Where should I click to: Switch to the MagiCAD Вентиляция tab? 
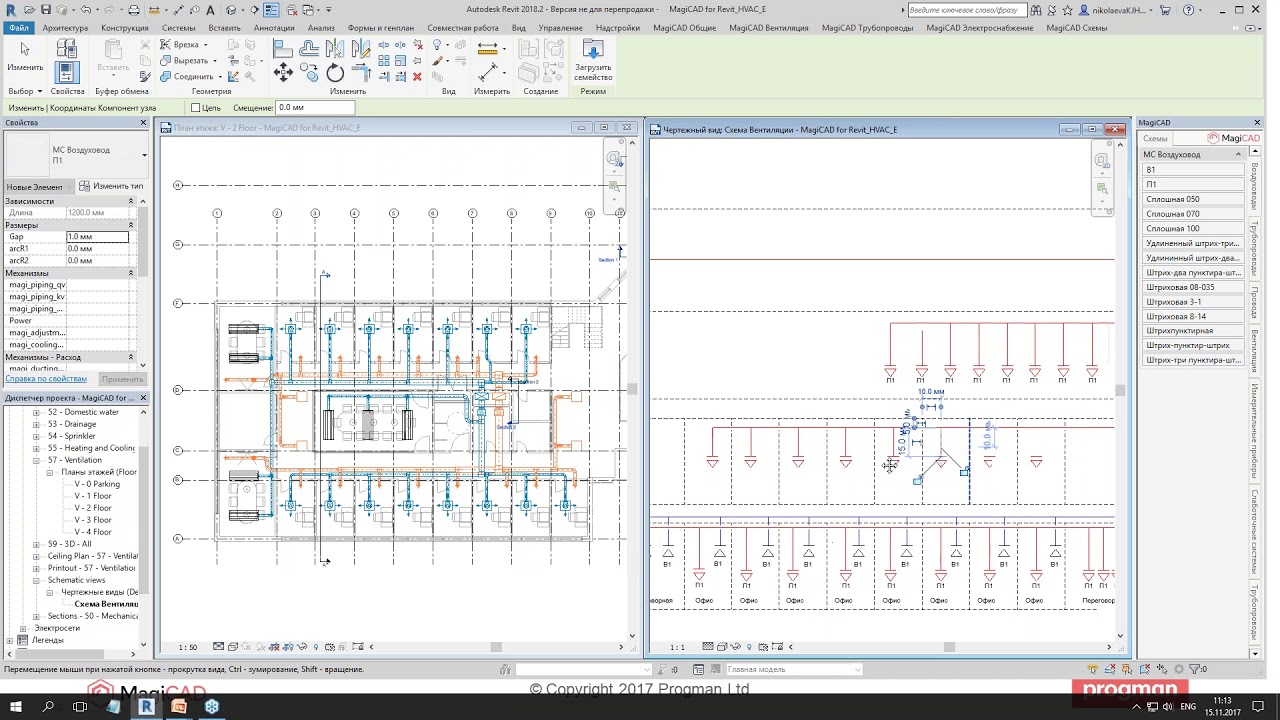(768, 28)
